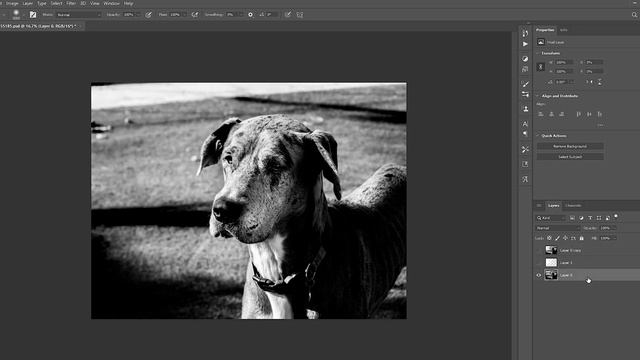Switch to the Info tab
Image resolution: width=640 pixels, height=360 pixels.
coord(564,30)
